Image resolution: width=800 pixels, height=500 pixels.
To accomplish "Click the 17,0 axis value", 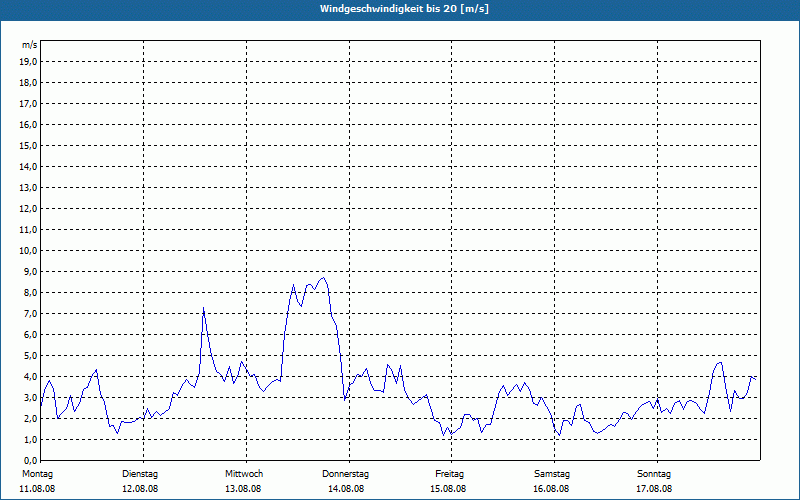I will click(x=29, y=104).
